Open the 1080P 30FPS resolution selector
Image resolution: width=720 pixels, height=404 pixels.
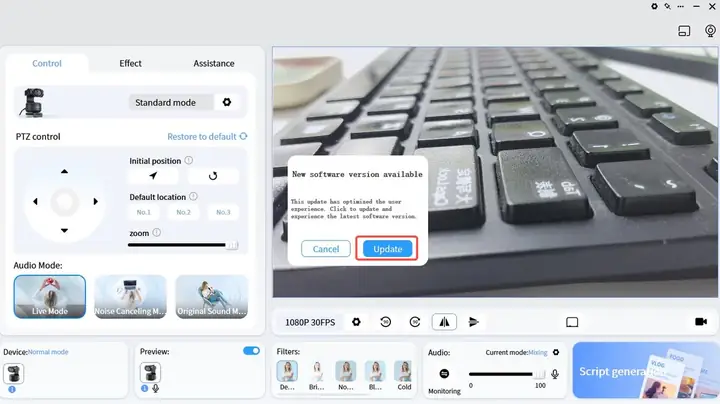(312, 322)
